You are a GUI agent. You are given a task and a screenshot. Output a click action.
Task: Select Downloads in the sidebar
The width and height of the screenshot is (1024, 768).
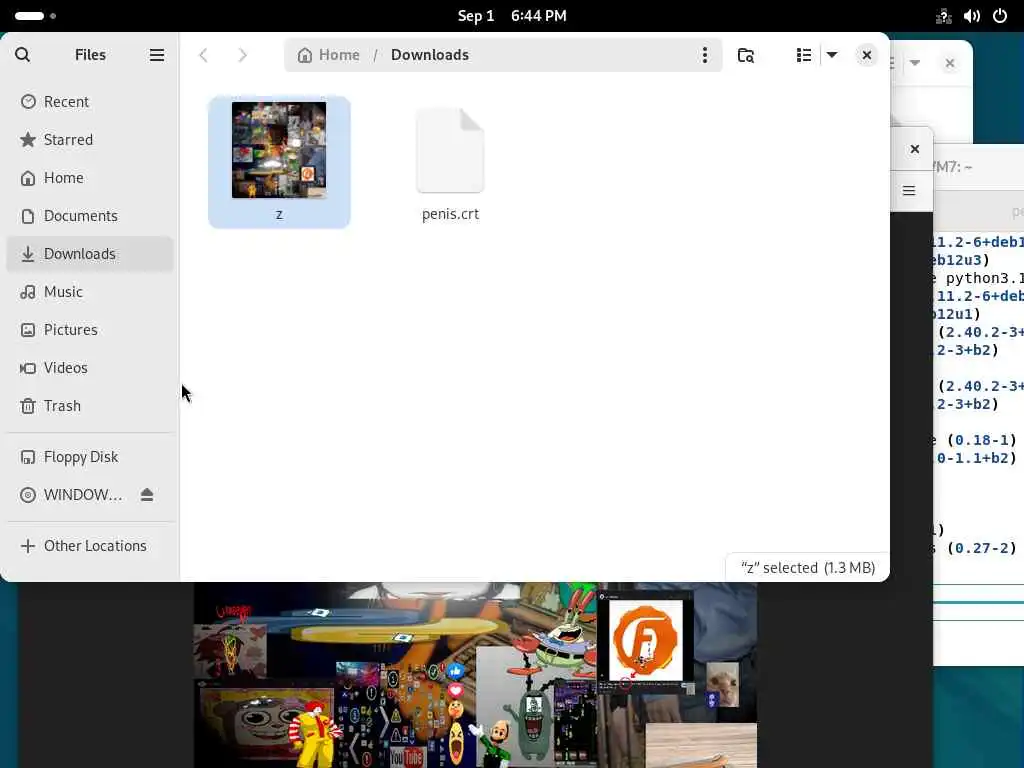coord(90,253)
